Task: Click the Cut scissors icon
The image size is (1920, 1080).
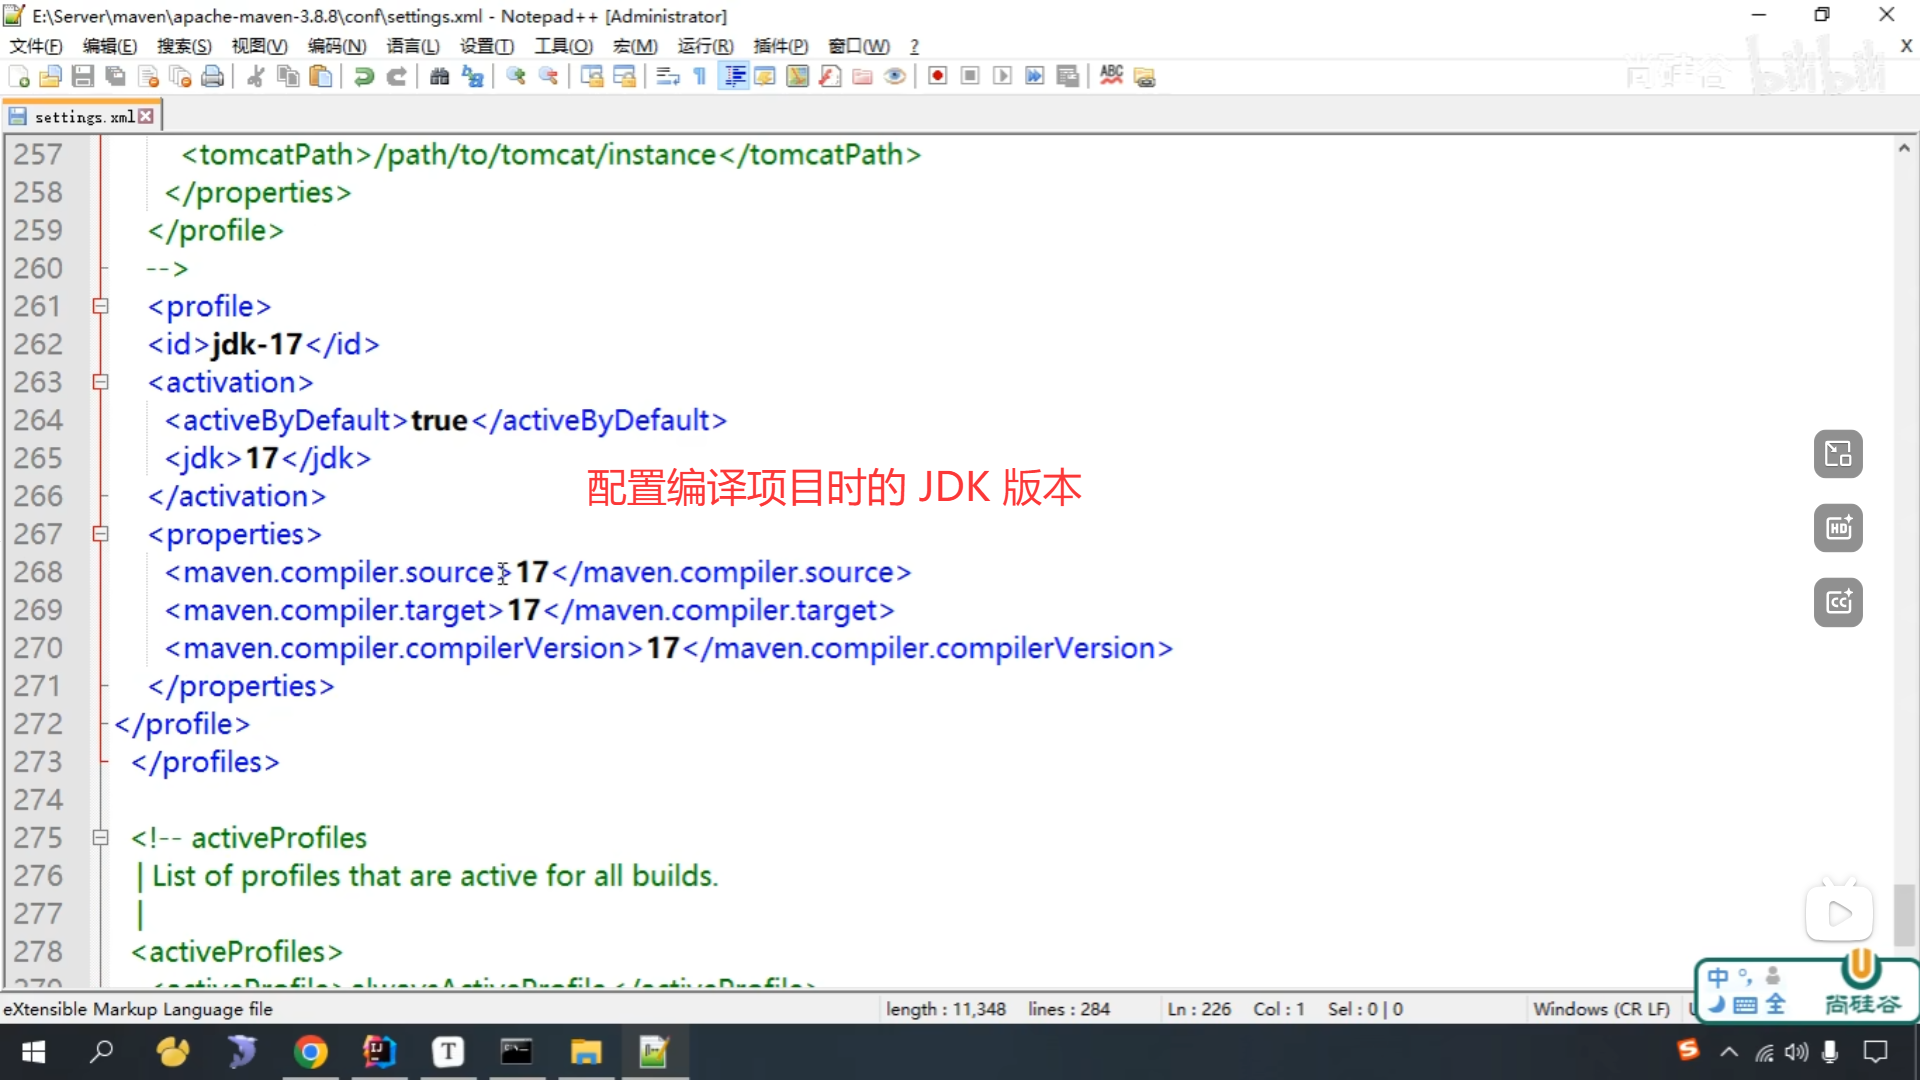Action: click(x=256, y=77)
